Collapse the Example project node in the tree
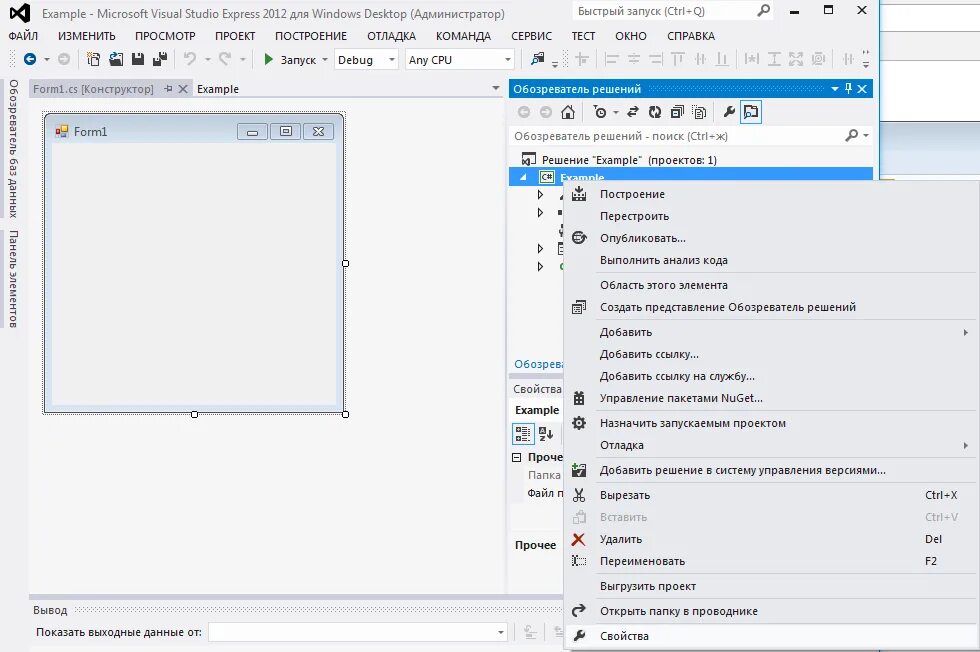The height and width of the screenshot is (652, 980). [x=524, y=178]
